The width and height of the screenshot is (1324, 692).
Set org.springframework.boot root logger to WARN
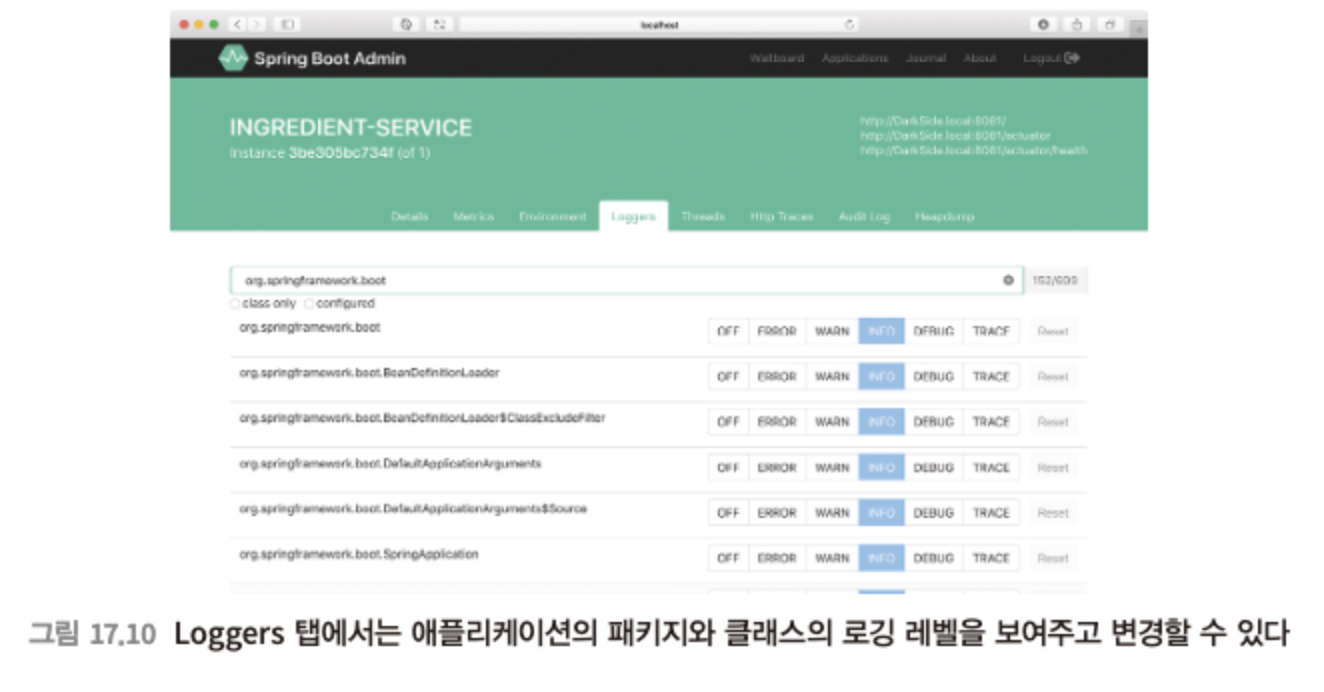tap(832, 331)
